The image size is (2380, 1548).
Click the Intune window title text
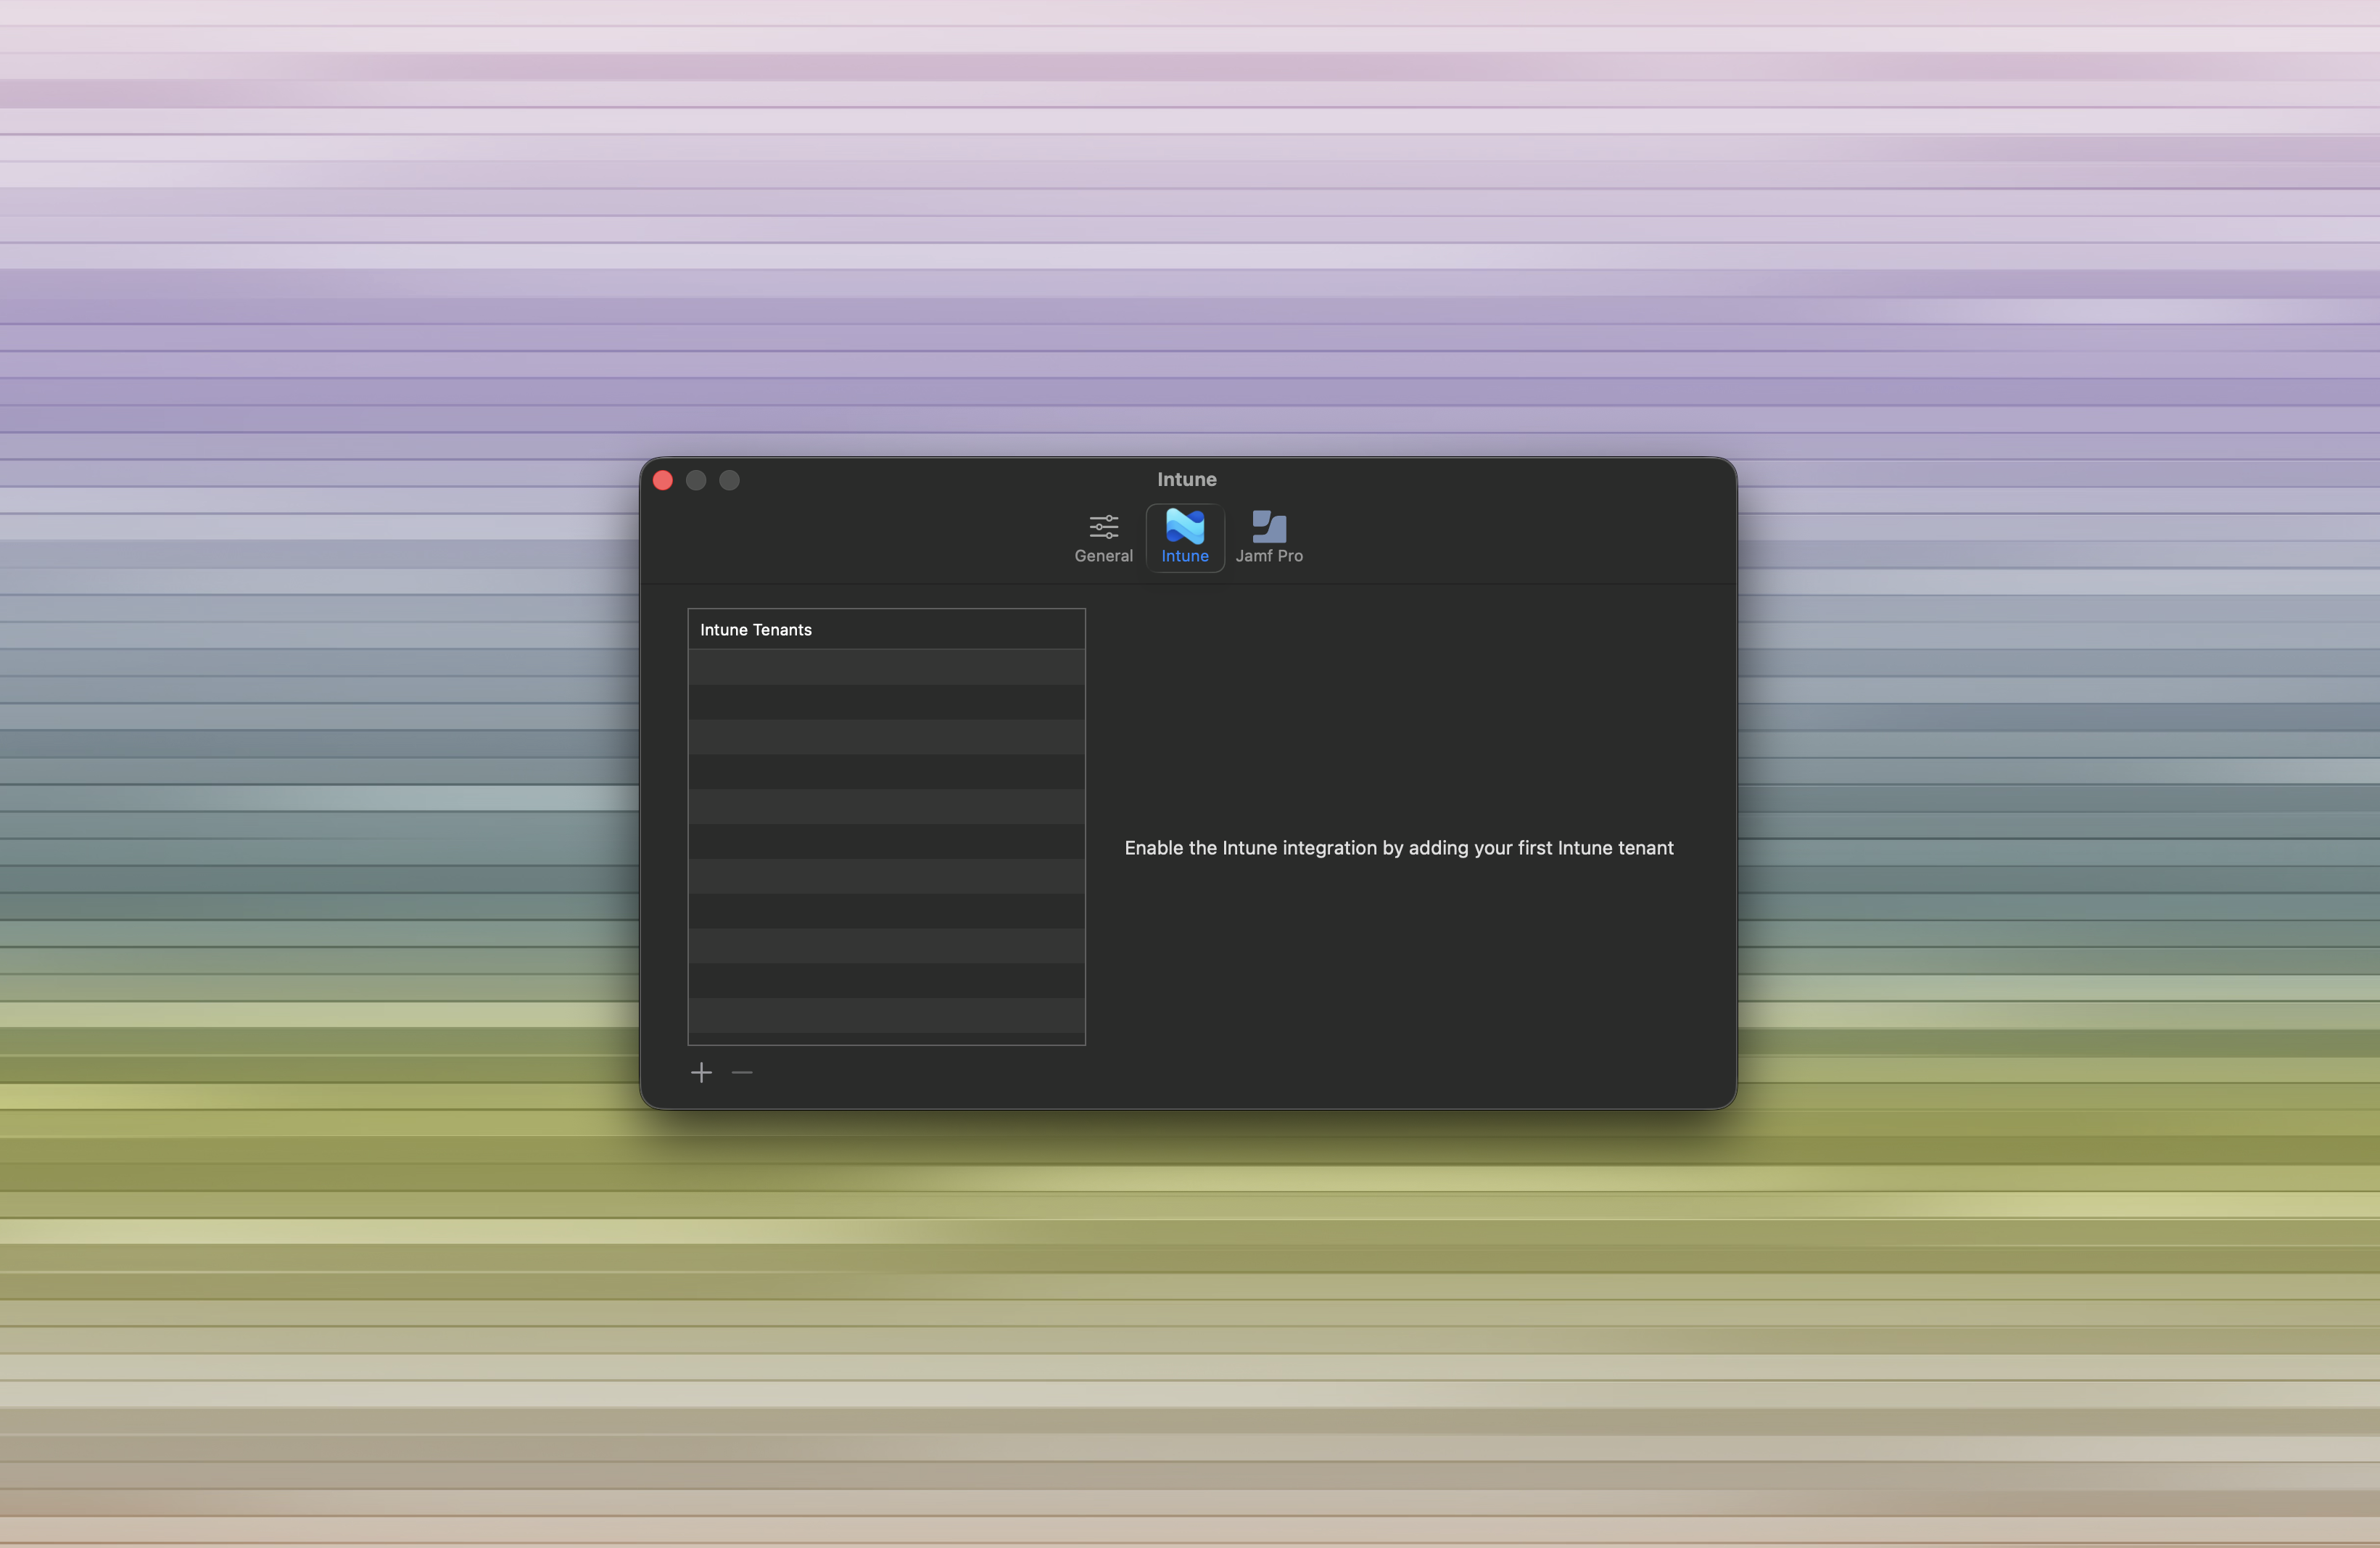pyautogui.click(x=1187, y=479)
